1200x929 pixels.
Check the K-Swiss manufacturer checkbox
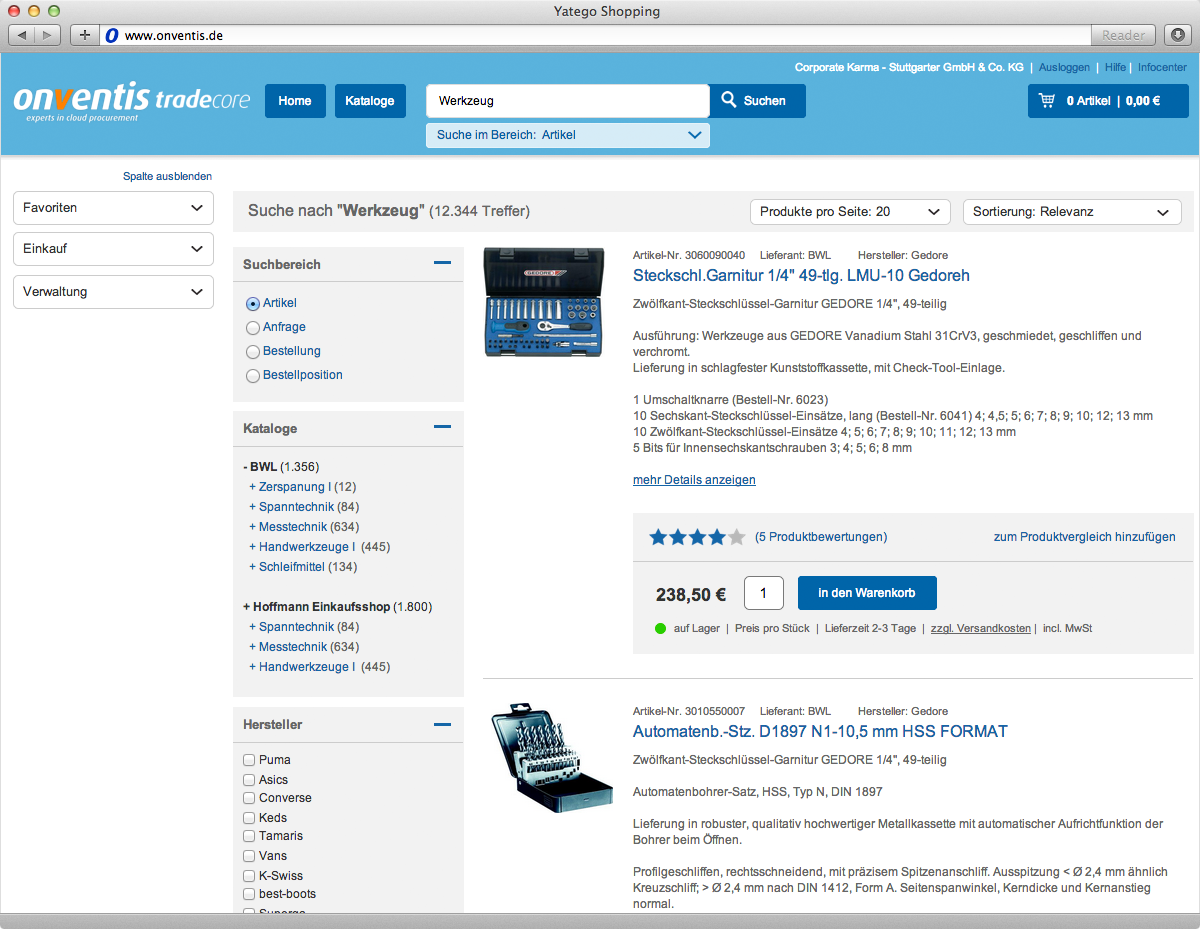coord(249,876)
